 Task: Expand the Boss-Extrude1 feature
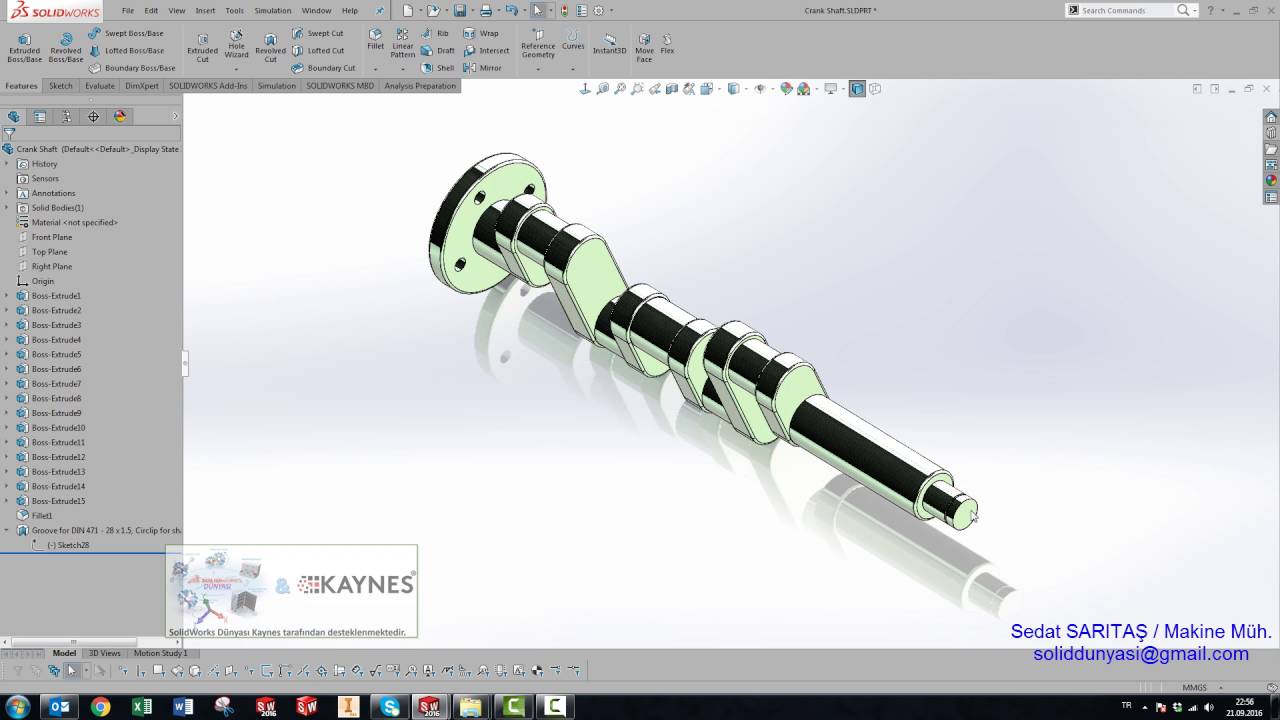click(6, 296)
